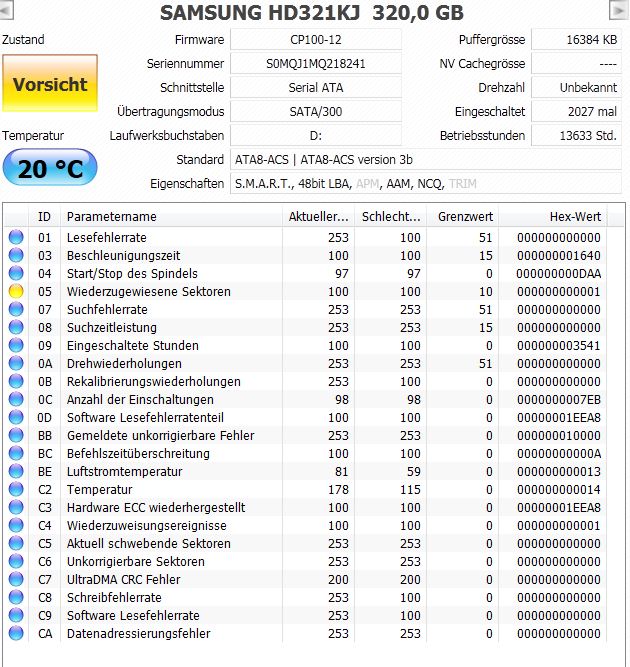The height and width of the screenshot is (667, 630).
Task: Click blue status icon for Suchzeitleistung
Action: point(16,327)
